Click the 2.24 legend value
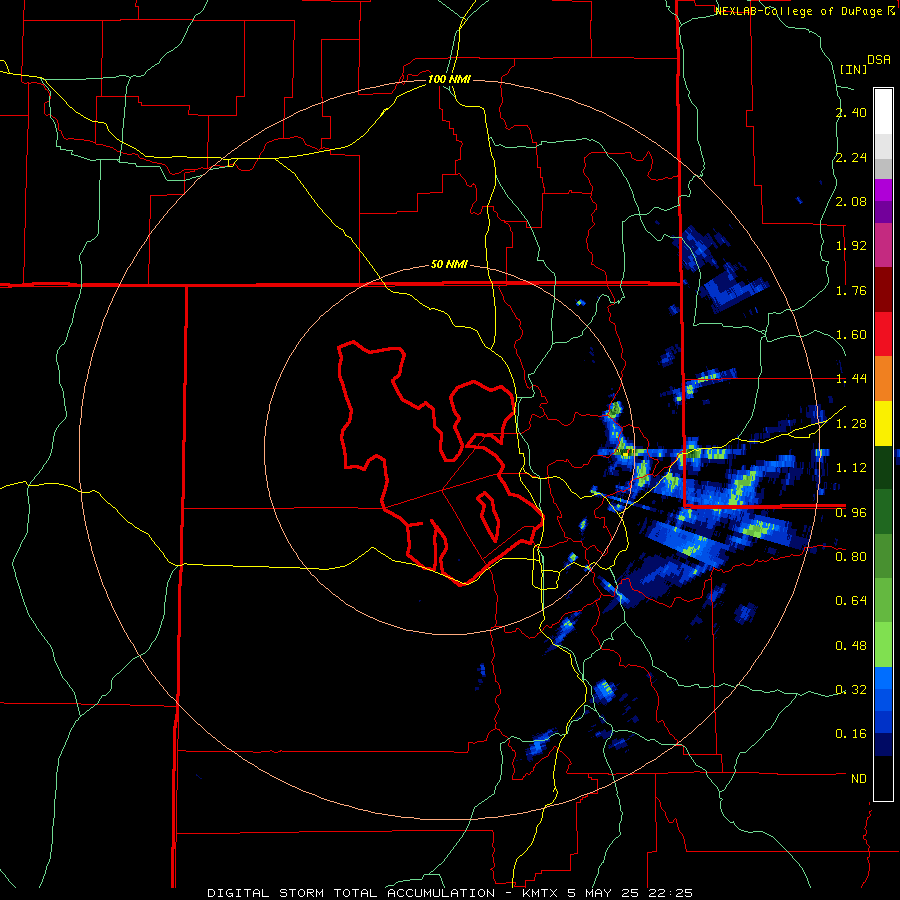Screen dimensions: 900x900 tap(851, 157)
